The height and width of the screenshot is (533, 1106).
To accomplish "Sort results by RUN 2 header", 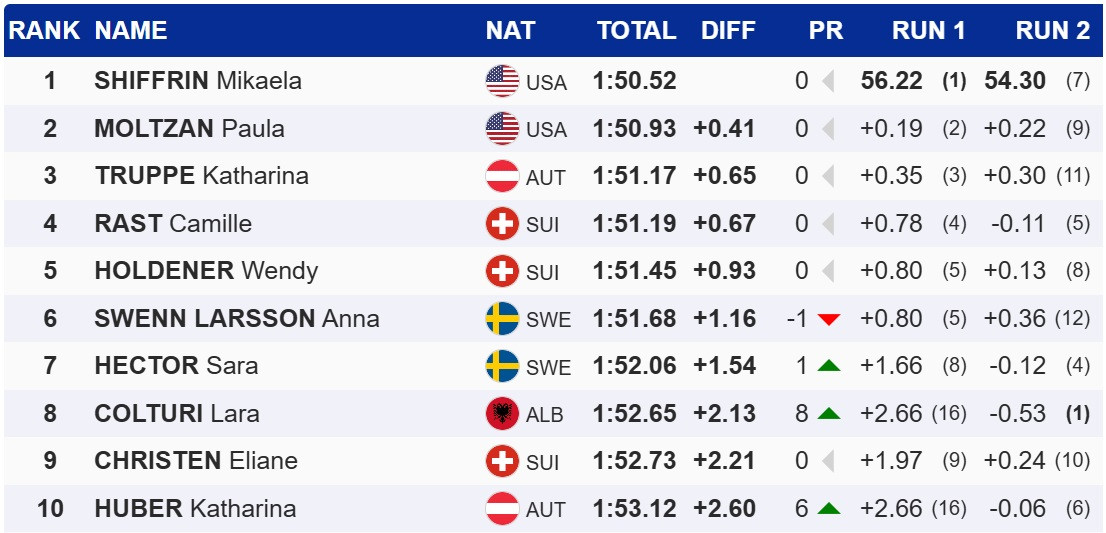I will [1052, 31].
